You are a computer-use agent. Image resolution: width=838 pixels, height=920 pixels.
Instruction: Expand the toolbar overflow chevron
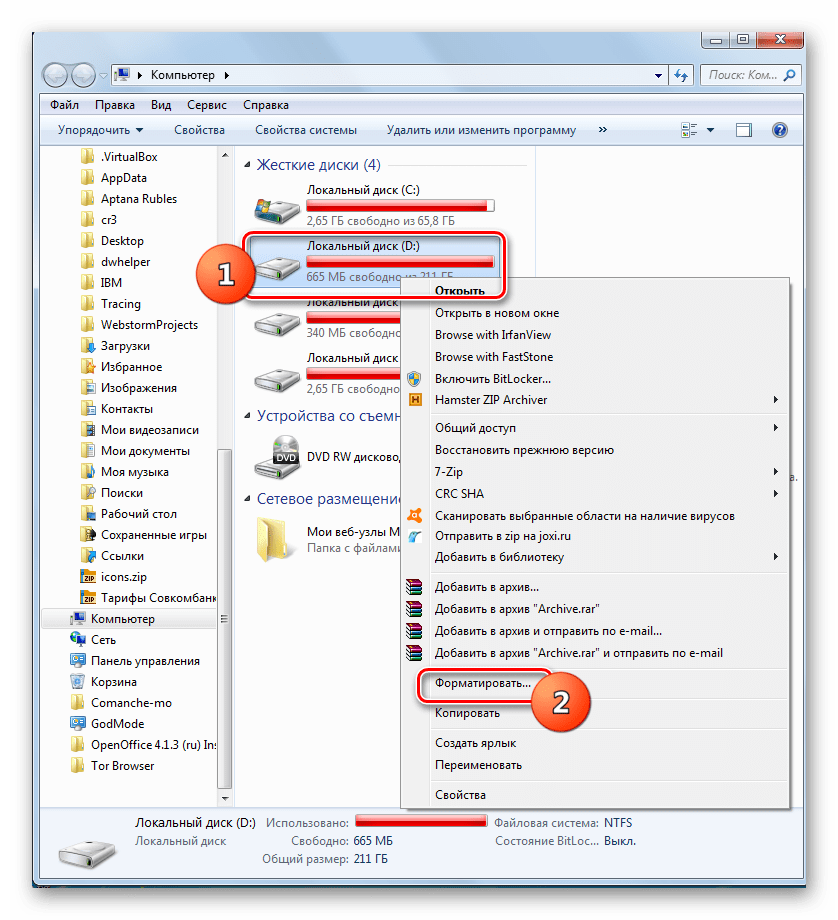601,130
